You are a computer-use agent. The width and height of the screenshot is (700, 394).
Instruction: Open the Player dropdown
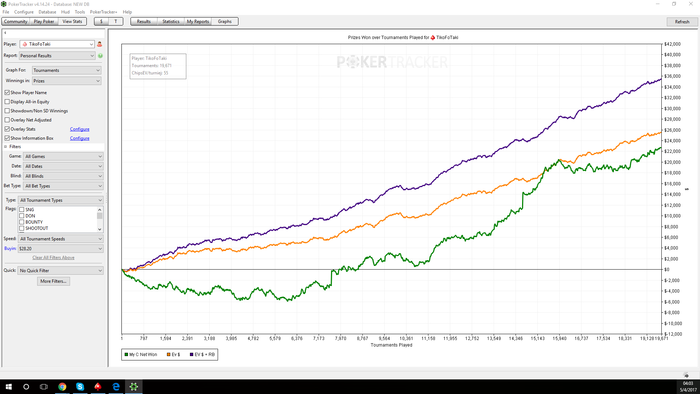click(x=57, y=44)
